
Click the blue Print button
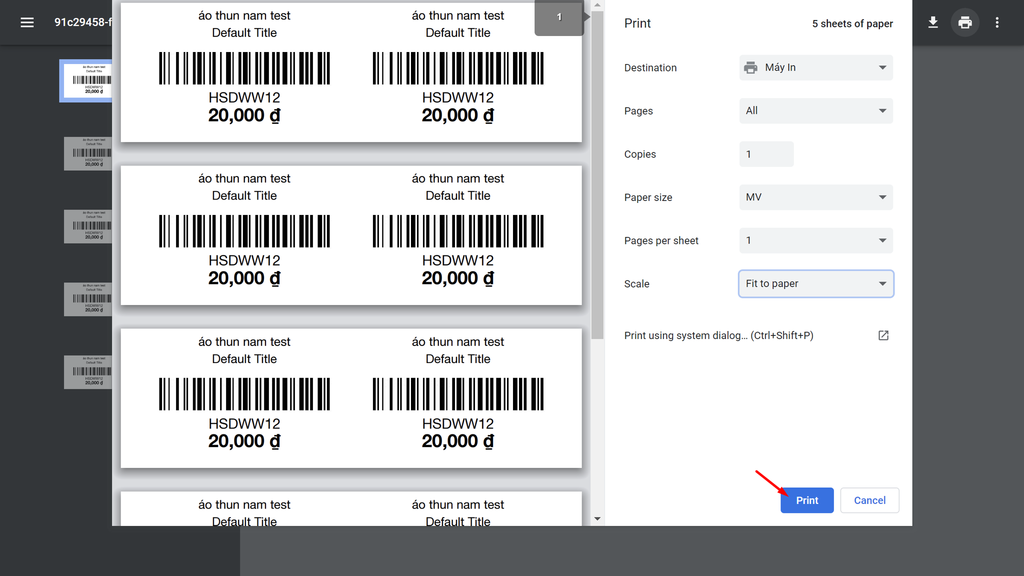point(807,500)
